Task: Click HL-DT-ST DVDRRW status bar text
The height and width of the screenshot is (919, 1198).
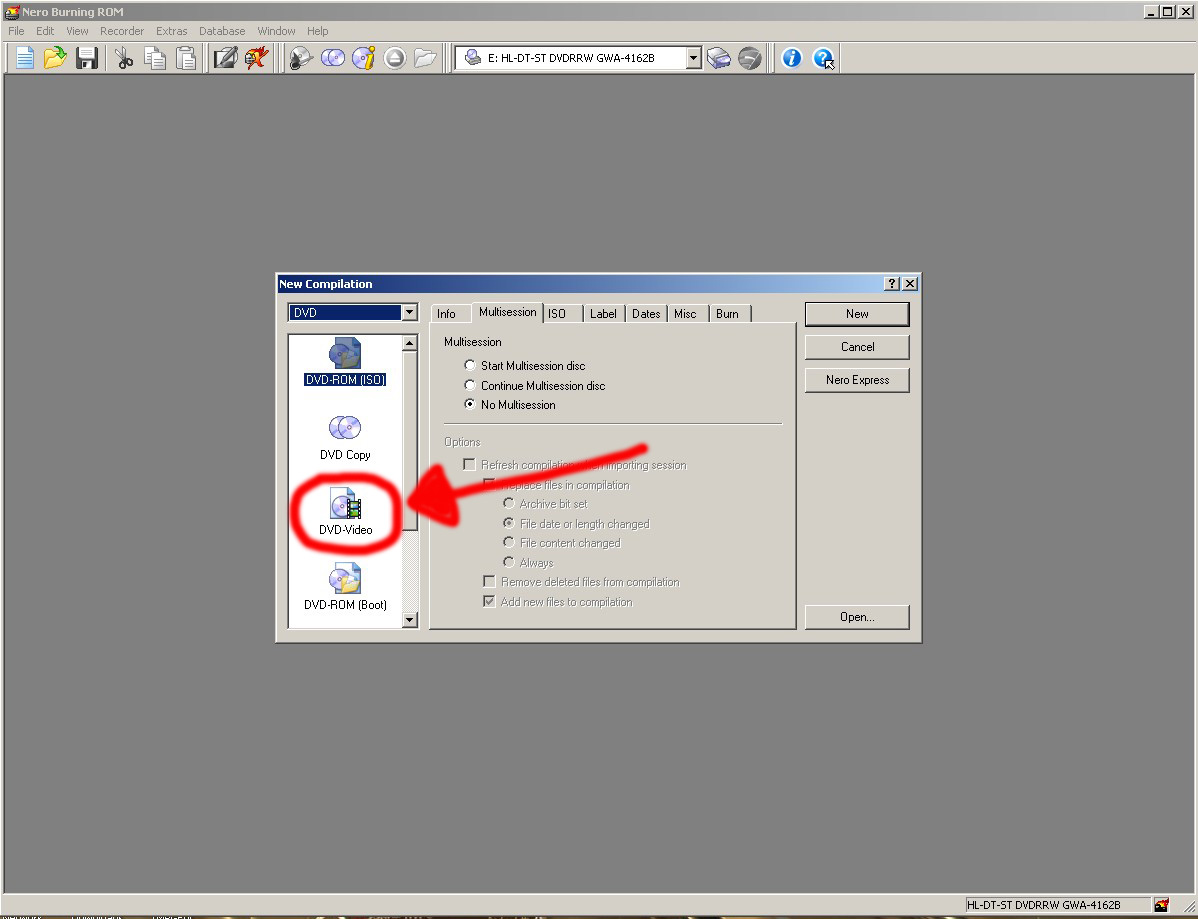Action: pyautogui.click(x=1044, y=905)
